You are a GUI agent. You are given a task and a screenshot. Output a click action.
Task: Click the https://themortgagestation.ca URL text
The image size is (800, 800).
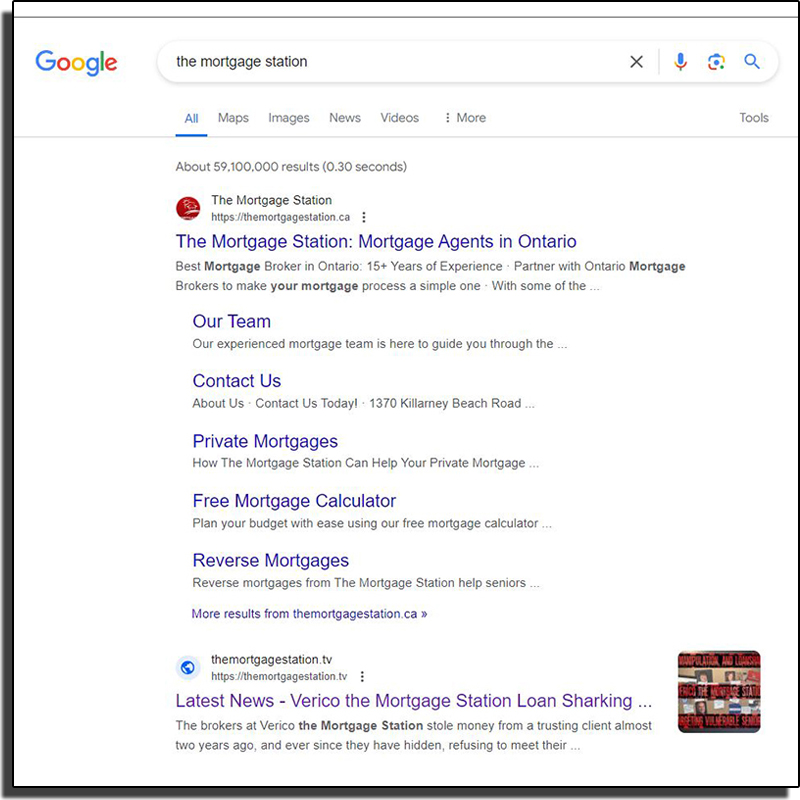pos(281,217)
